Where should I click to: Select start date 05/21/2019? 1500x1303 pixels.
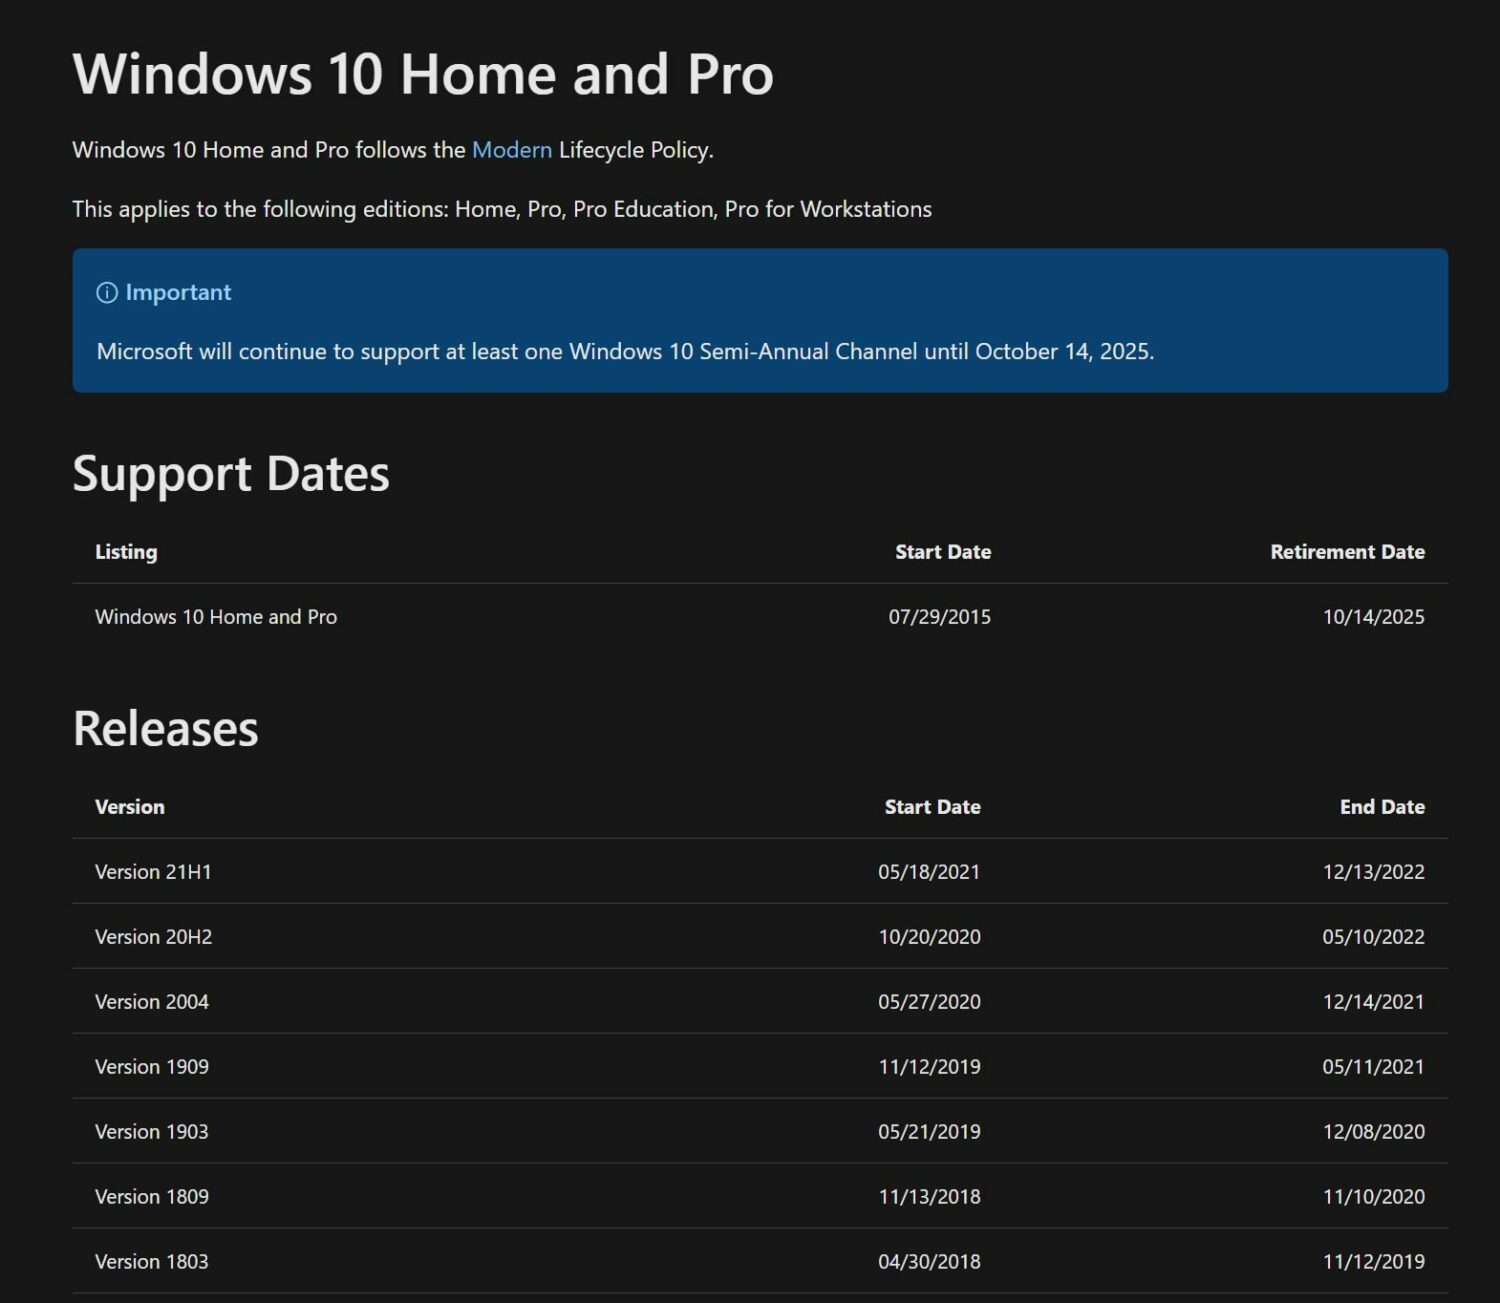point(929,1132)
